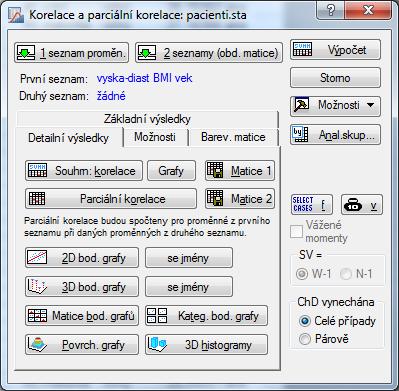Click the matrix save icon on Matice 1
The height and width of the screenshot is (391, 399).
pos(215,169)
